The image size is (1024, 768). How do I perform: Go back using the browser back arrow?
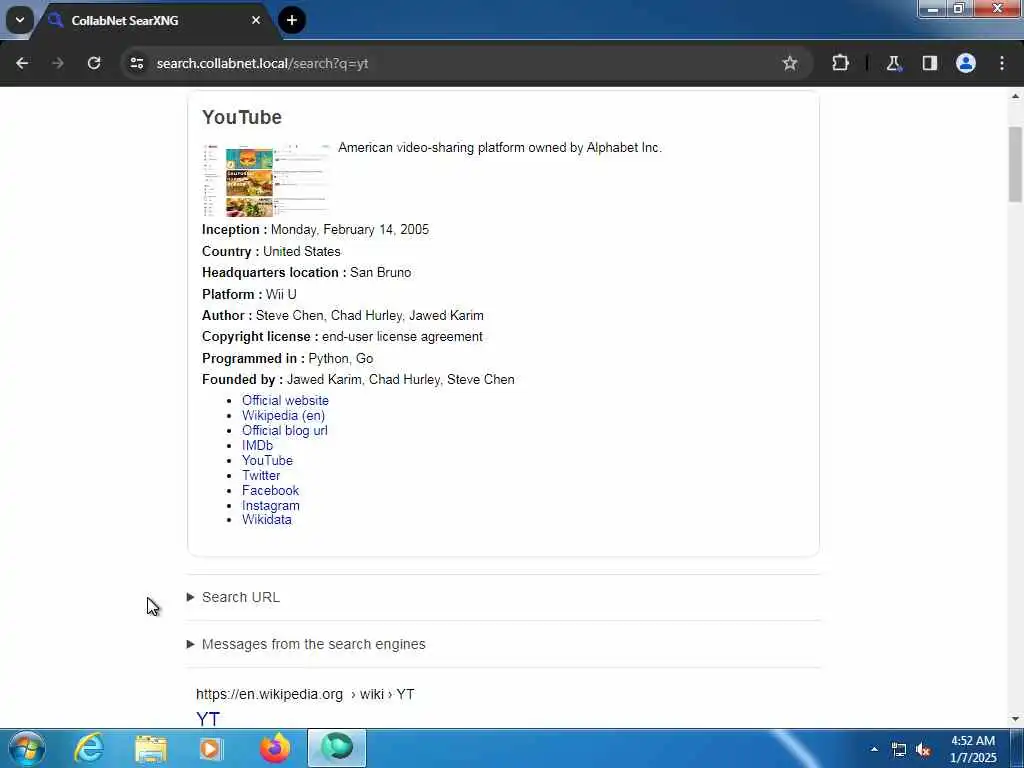coord(22,63)
